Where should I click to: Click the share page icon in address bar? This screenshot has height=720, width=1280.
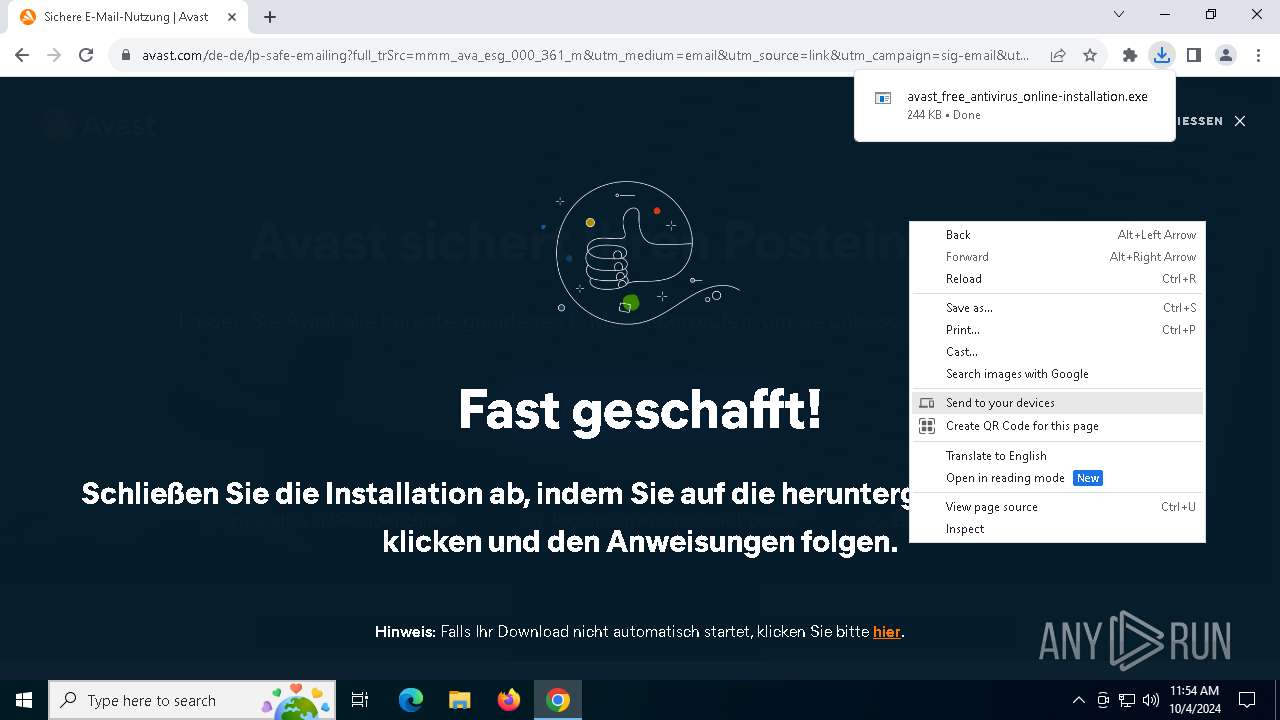tap(1058, 56)
